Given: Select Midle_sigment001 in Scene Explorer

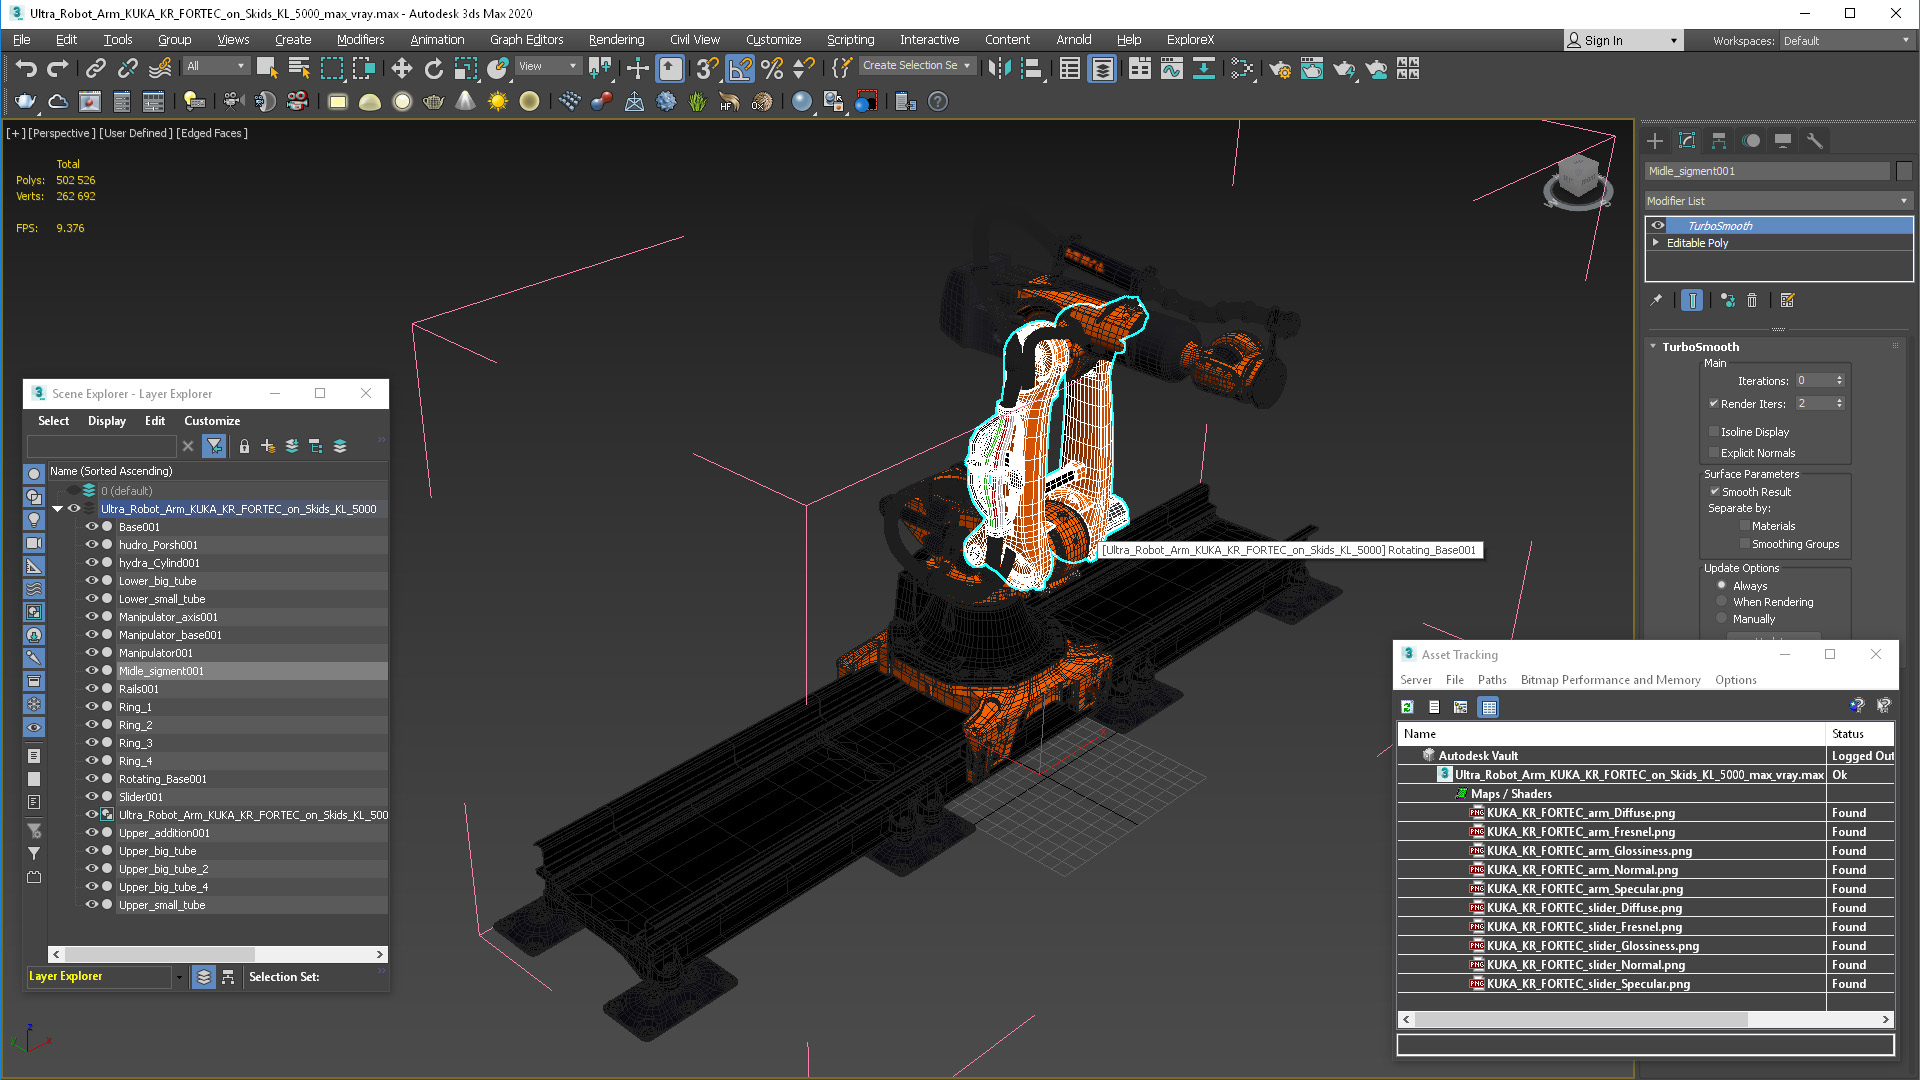Looking at the screenshot, I should tap(161, 671).
